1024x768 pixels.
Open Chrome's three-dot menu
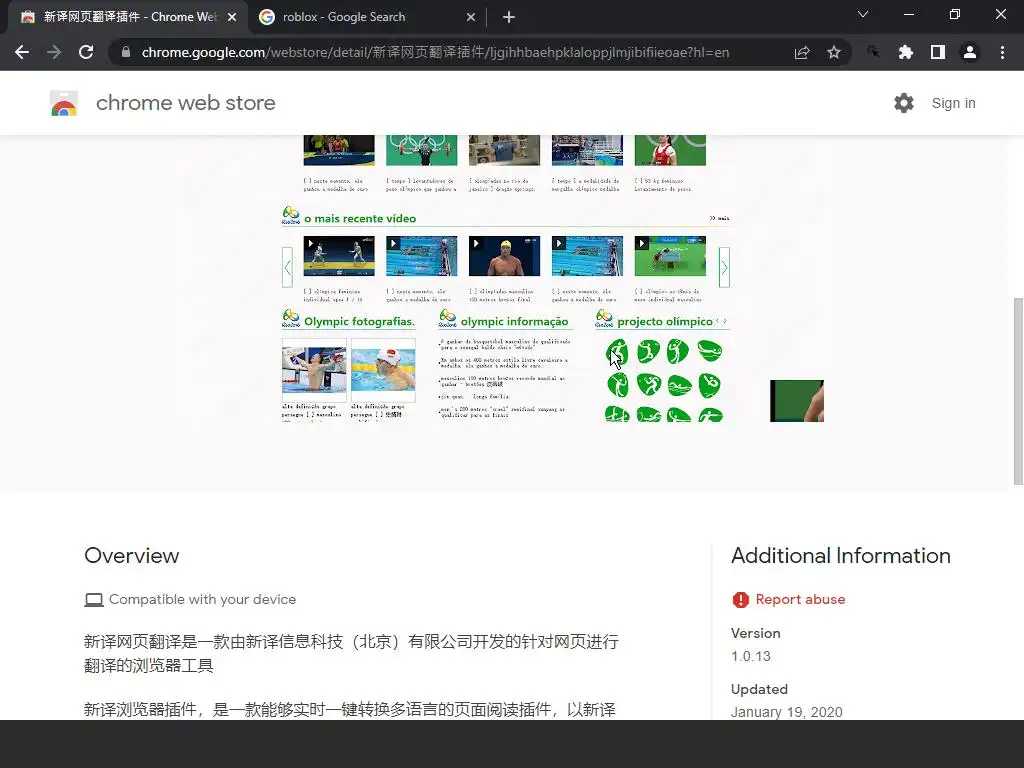click(1002, 52)
